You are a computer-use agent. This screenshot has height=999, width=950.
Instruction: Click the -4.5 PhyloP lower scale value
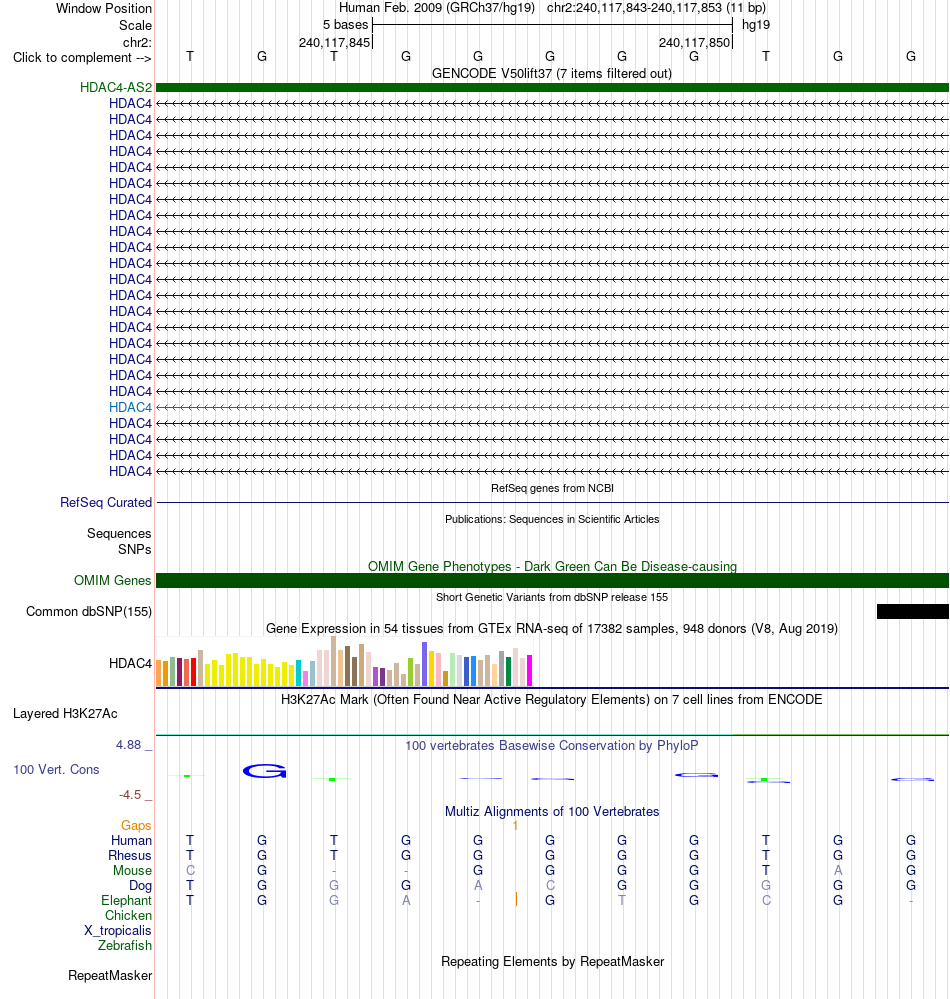point(130,794)
